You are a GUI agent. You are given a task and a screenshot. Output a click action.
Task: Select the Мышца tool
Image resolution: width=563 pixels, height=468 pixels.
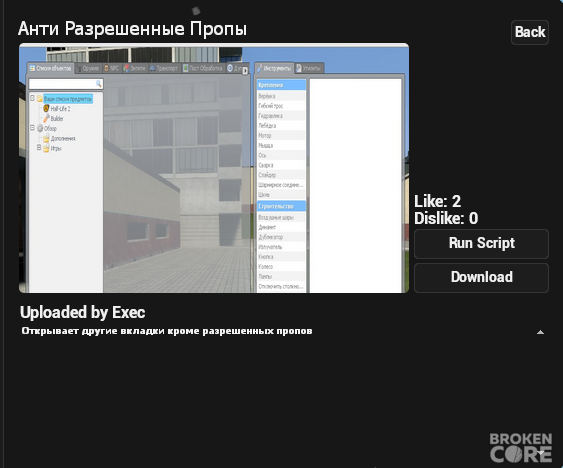click(281, 145)
